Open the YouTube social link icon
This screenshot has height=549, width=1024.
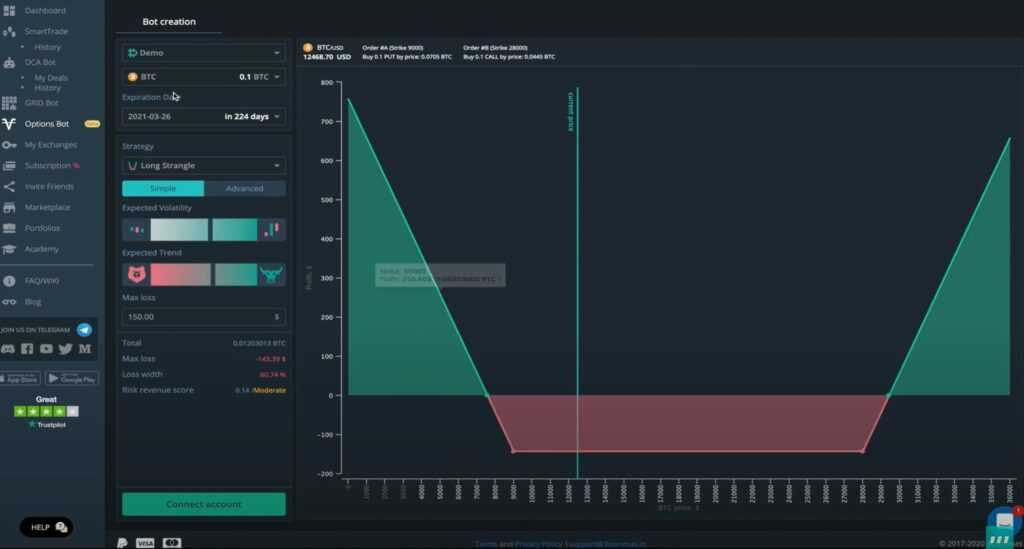tap(46, 349)
